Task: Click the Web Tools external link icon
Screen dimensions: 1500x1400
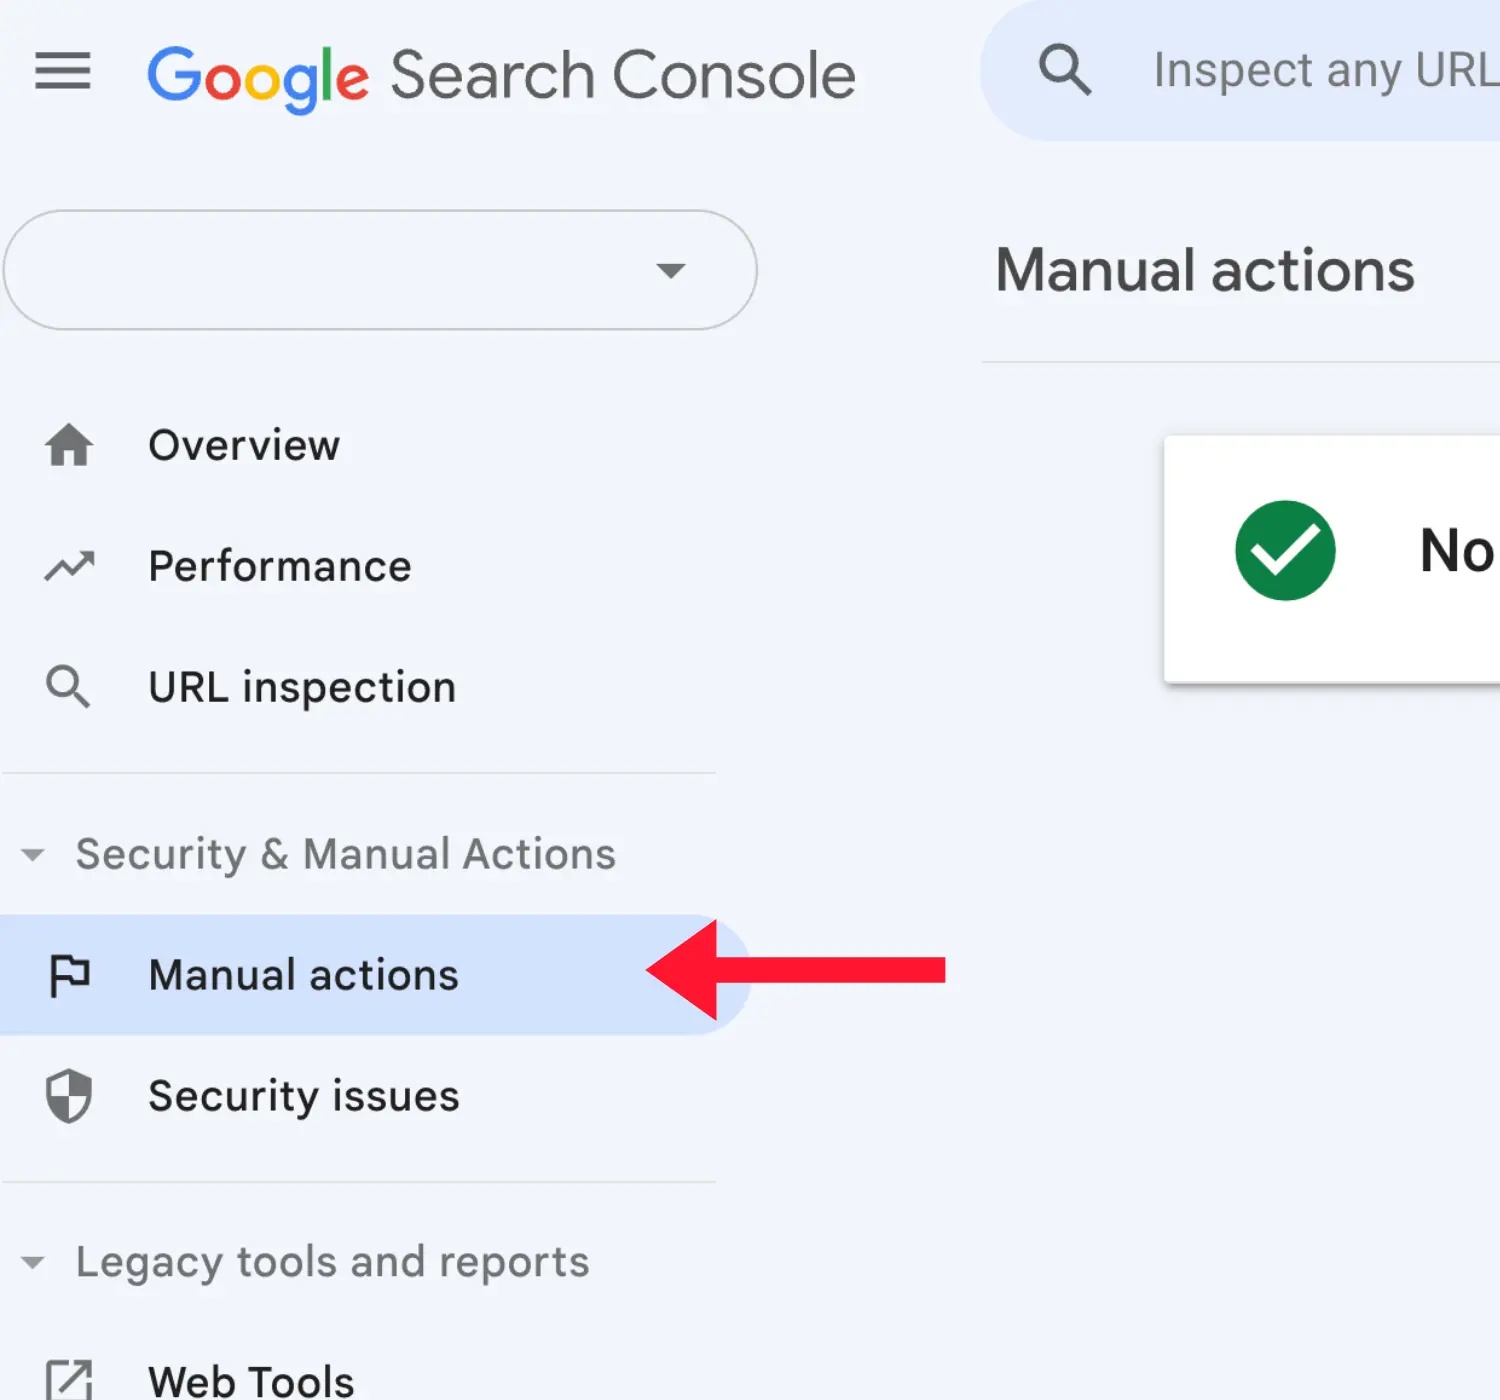Action: coord(67,1380)
